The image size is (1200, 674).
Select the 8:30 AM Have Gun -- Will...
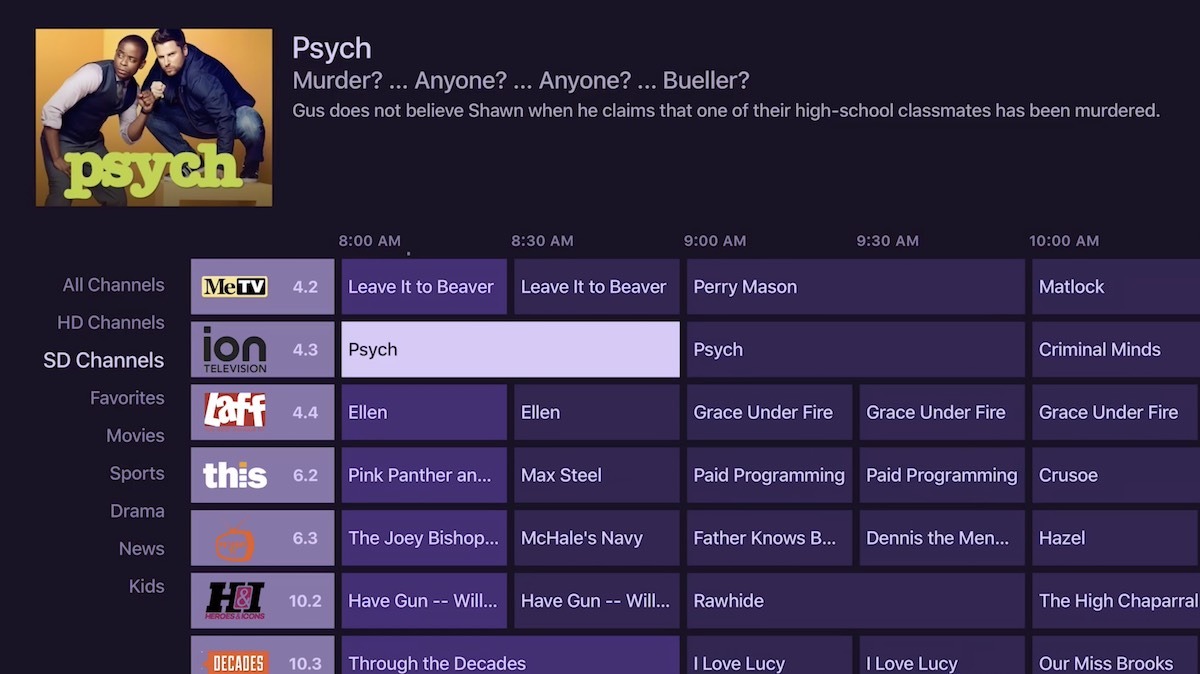click(x=597, y=601)
